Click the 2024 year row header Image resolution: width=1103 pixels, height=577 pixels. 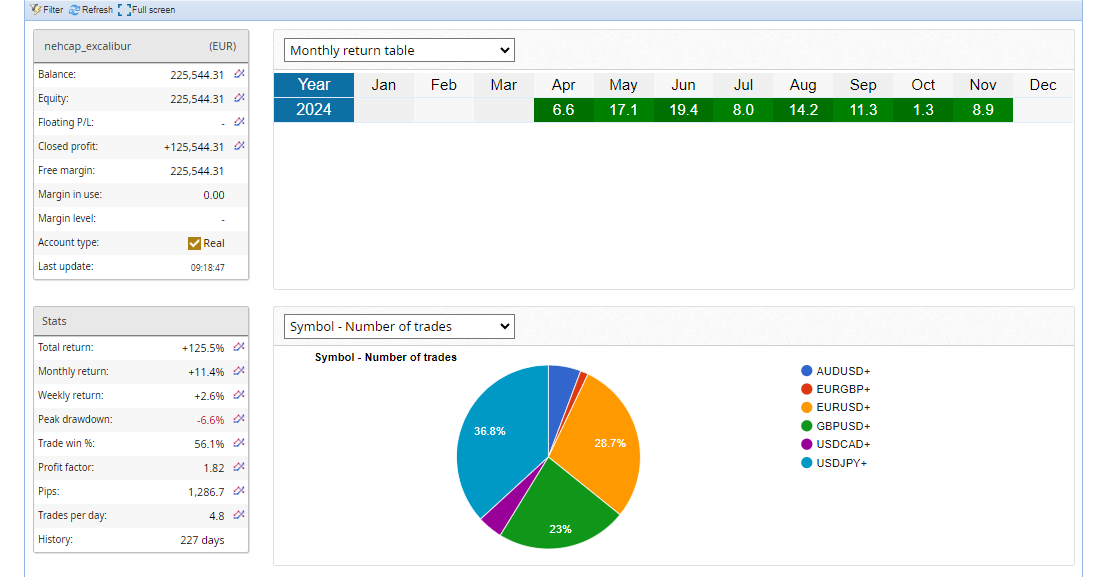(314, 110)
